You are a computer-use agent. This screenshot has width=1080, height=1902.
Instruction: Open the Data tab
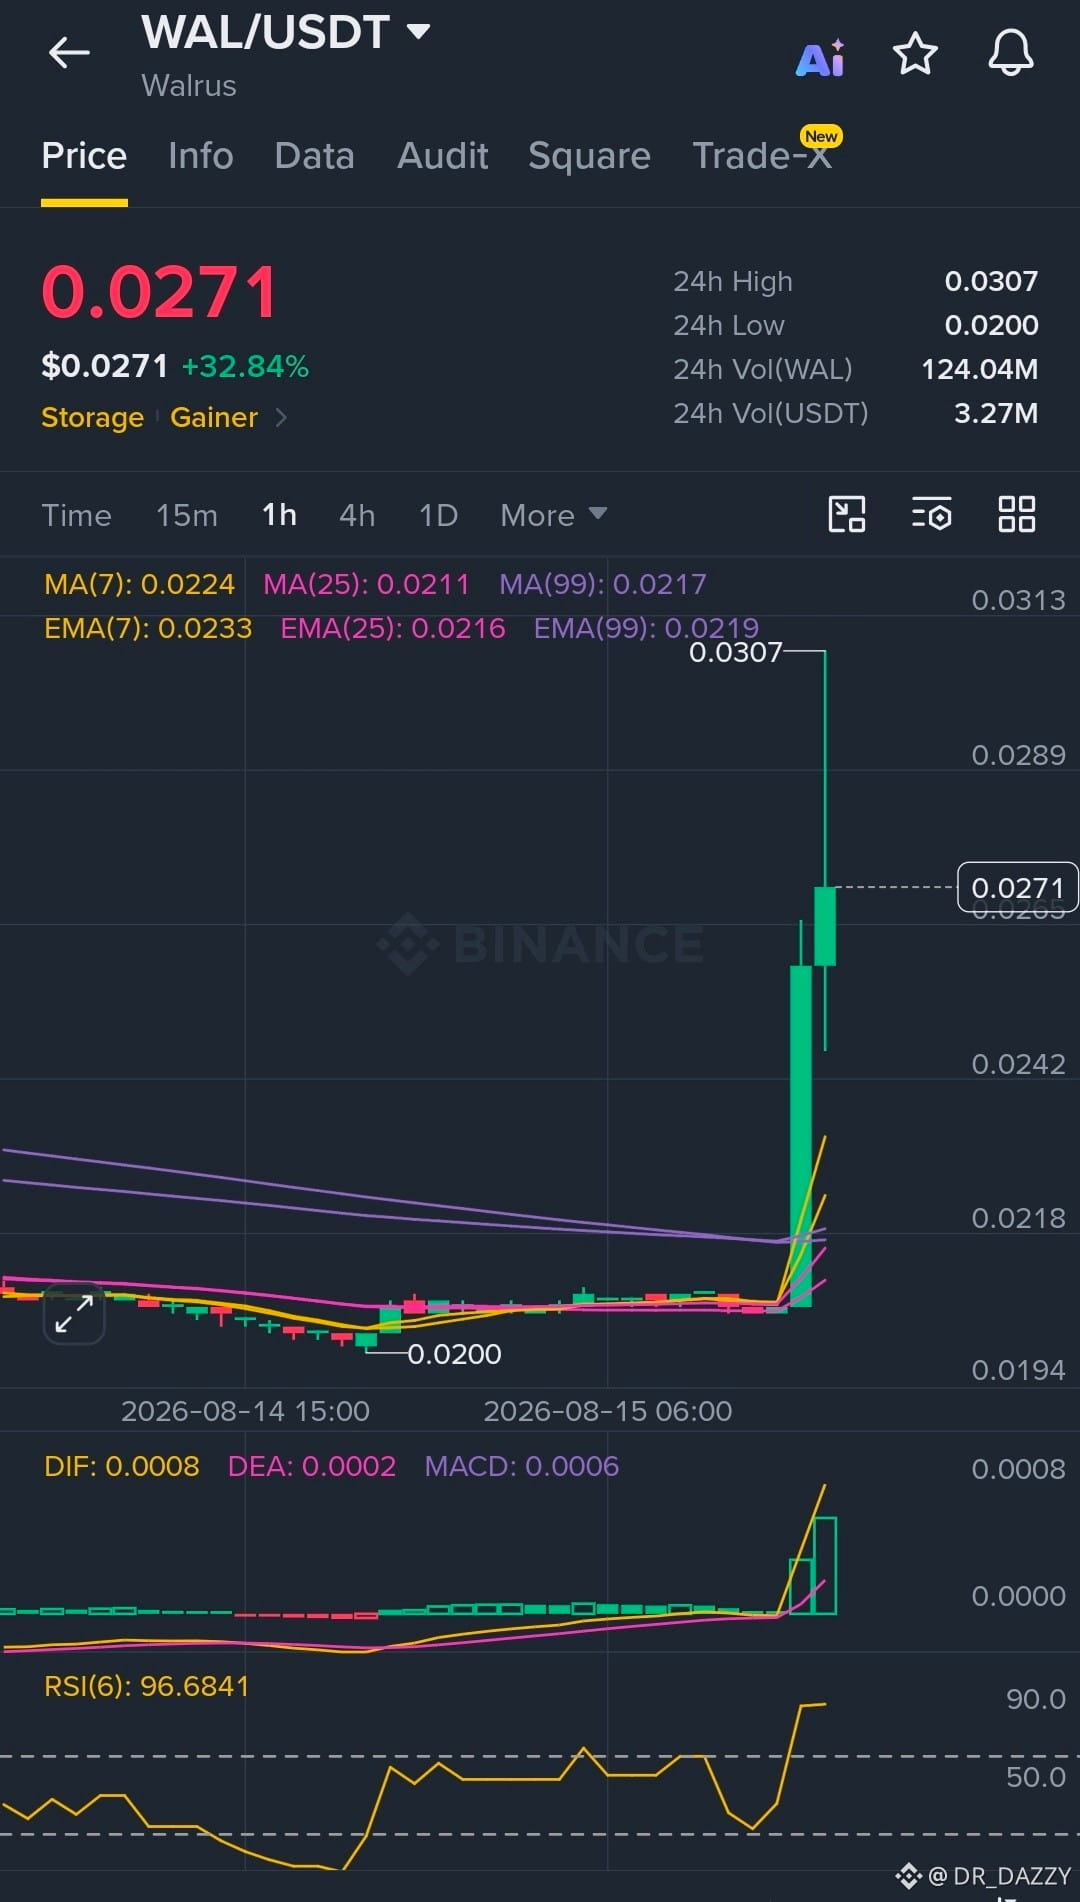[314, 156]
